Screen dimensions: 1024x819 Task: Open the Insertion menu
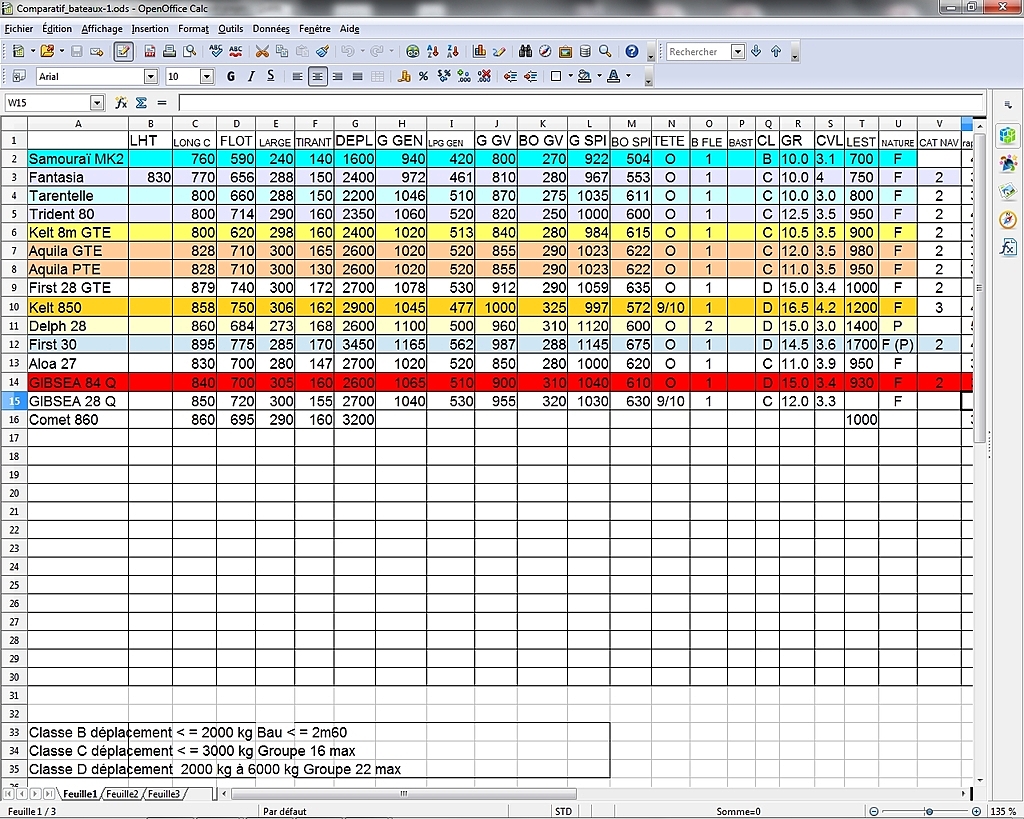pyautogui.click(x=150, y=29)
